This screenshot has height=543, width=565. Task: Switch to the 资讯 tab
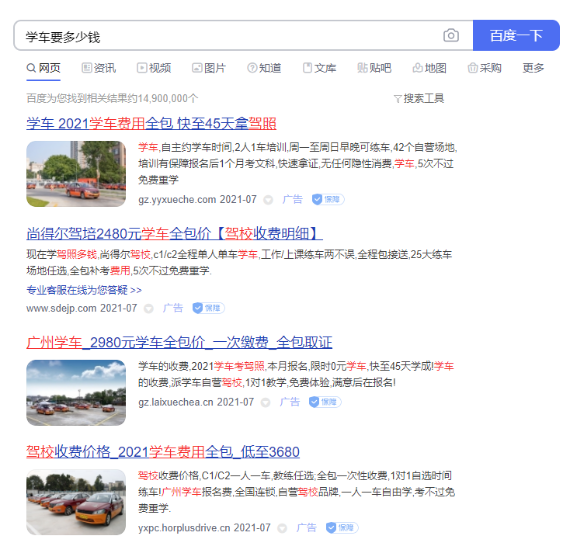pos(99,68)
